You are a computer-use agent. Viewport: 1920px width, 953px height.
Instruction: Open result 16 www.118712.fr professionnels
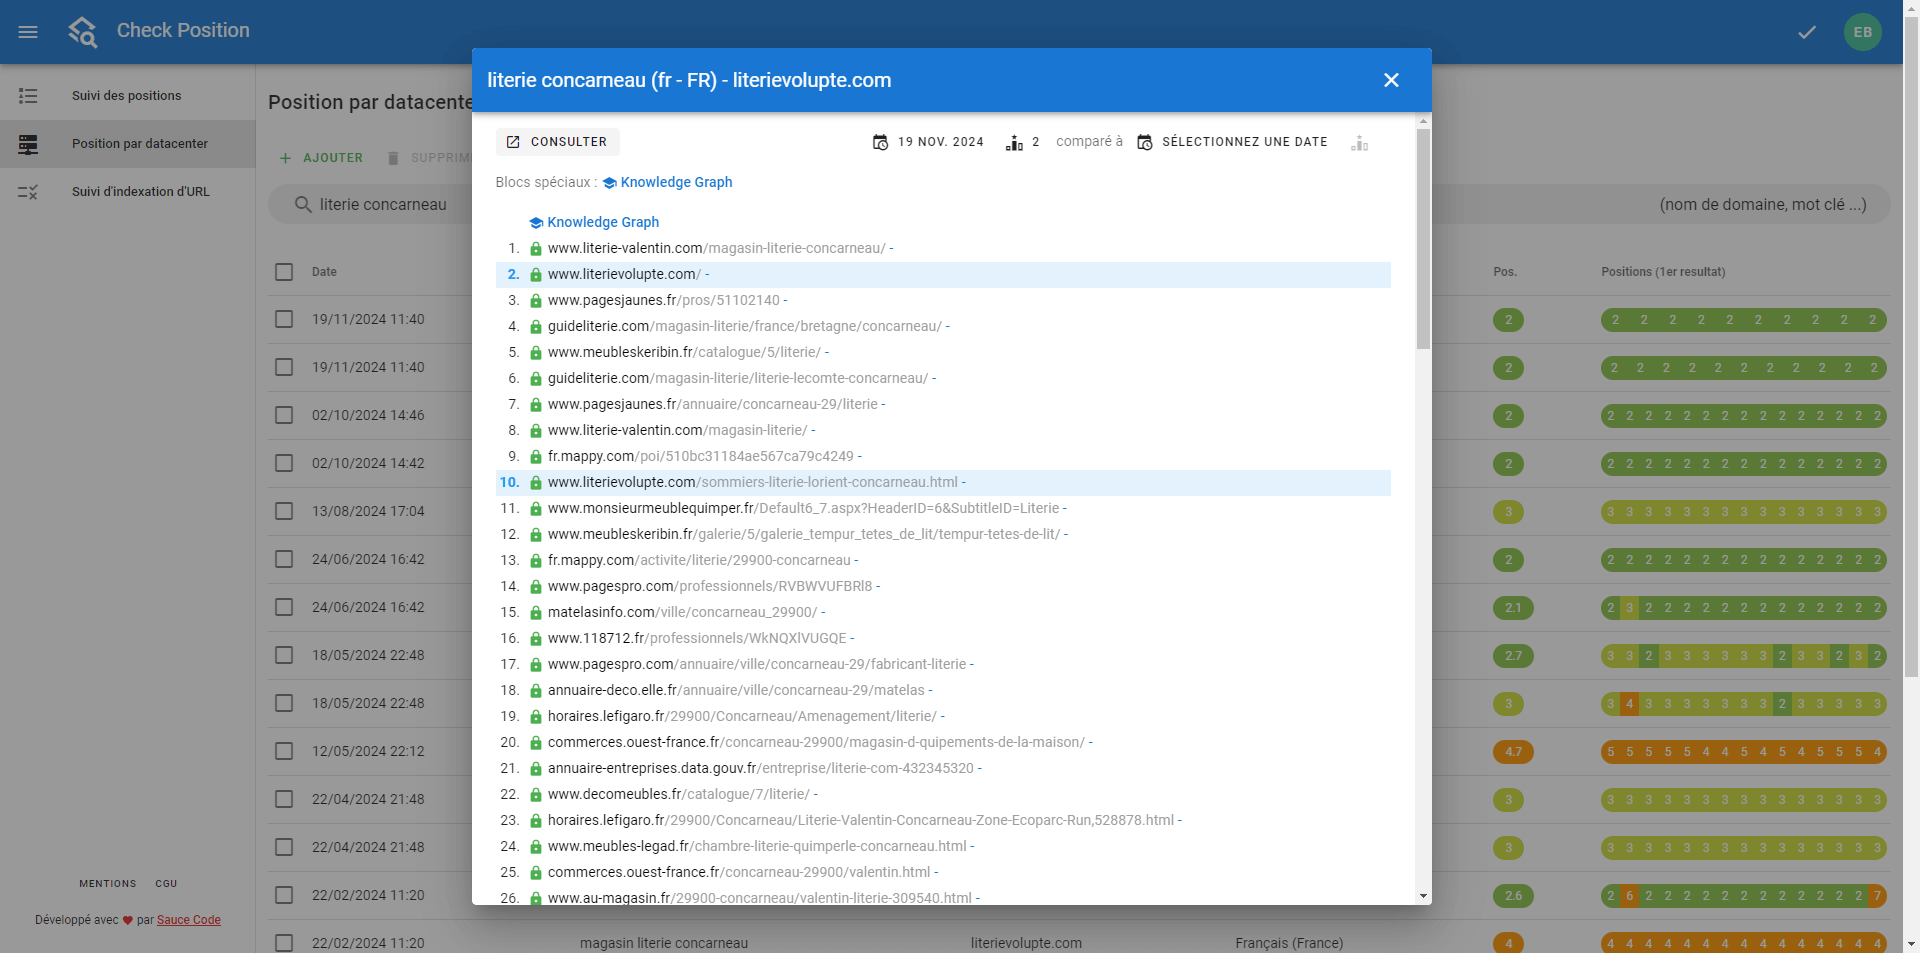coord(697,638)
